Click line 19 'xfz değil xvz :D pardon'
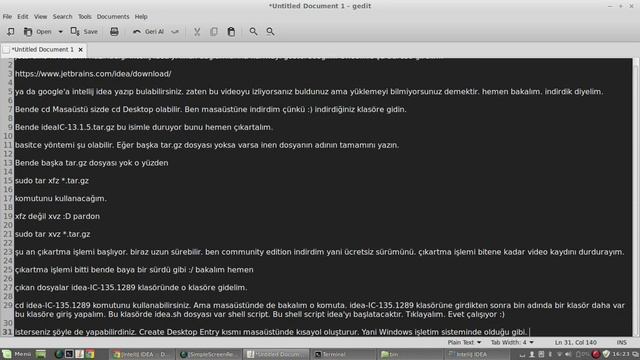 pyautogui.click(x=58, y=216)
